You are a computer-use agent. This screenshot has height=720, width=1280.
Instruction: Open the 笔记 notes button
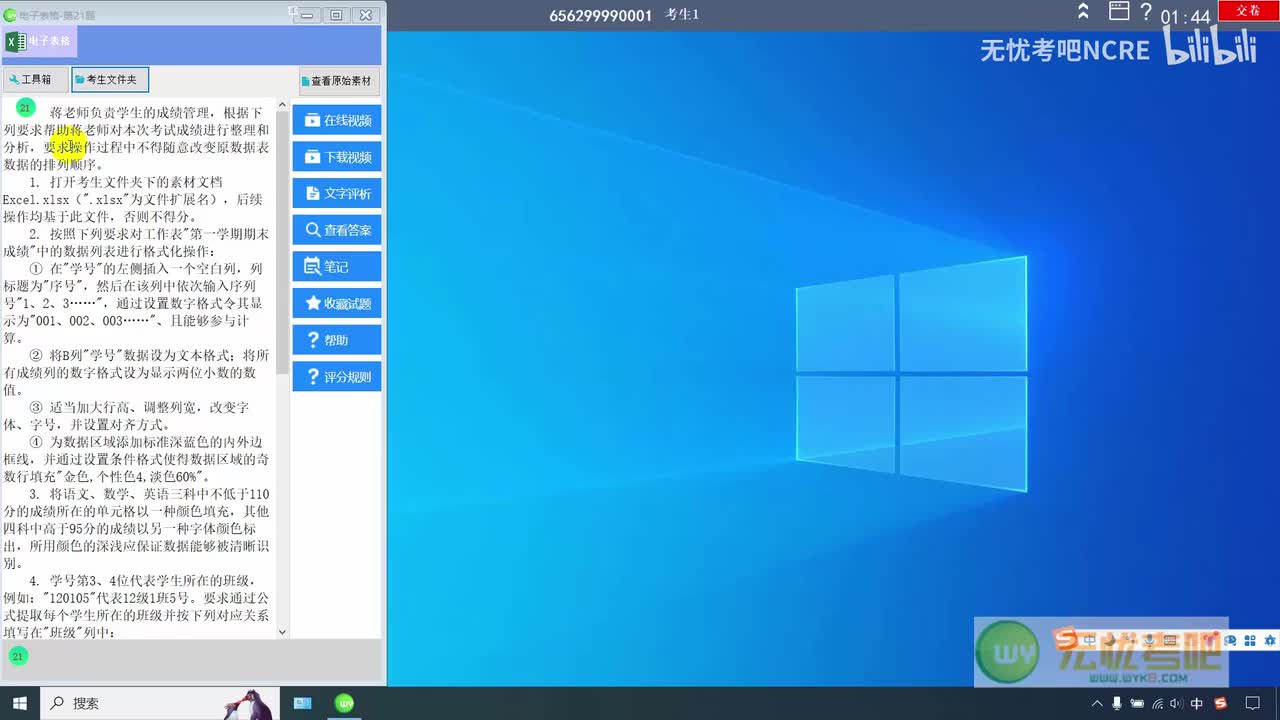coord(337,267)
